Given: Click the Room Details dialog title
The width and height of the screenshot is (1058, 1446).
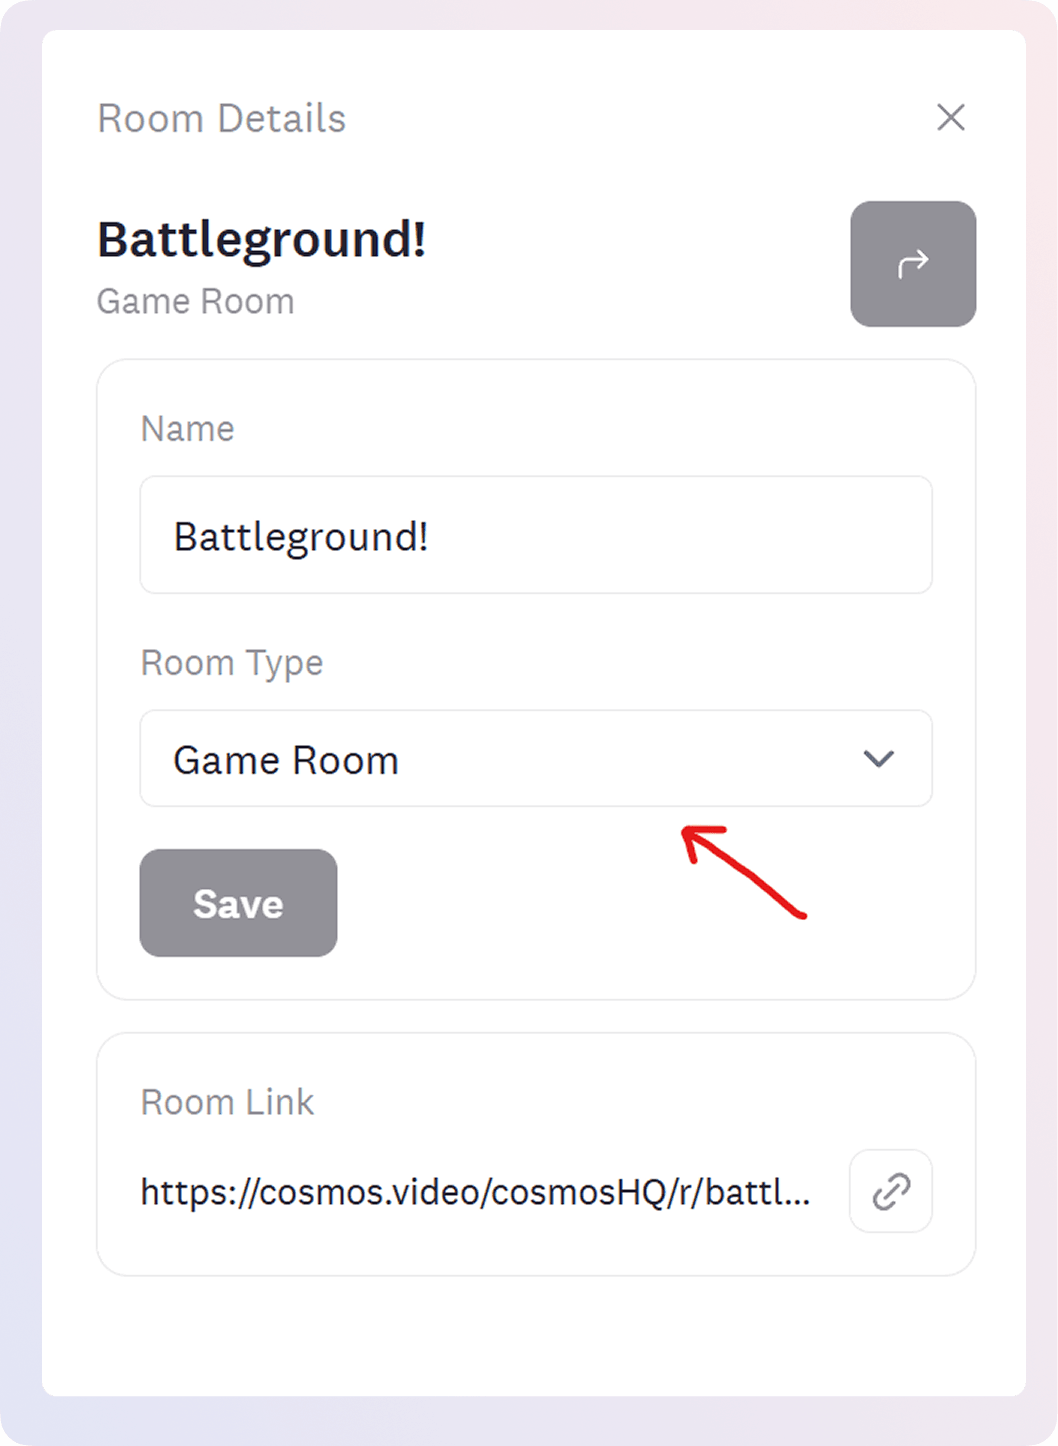Looking at the screenshot, I should pos(221,119).
